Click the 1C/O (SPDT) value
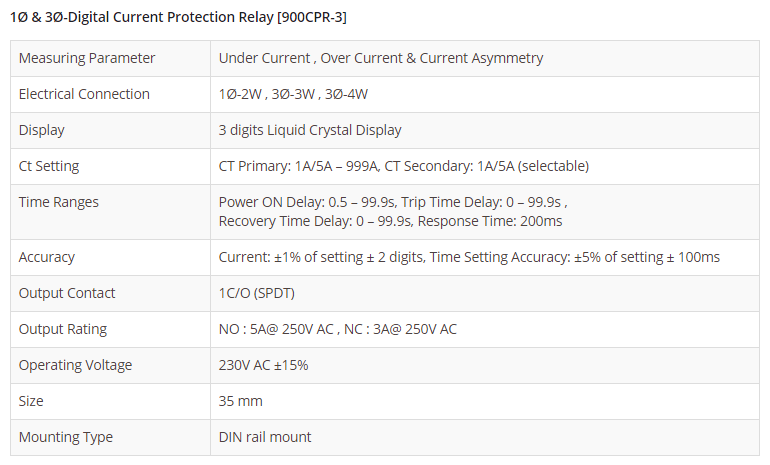 click(x=257, y=293)
